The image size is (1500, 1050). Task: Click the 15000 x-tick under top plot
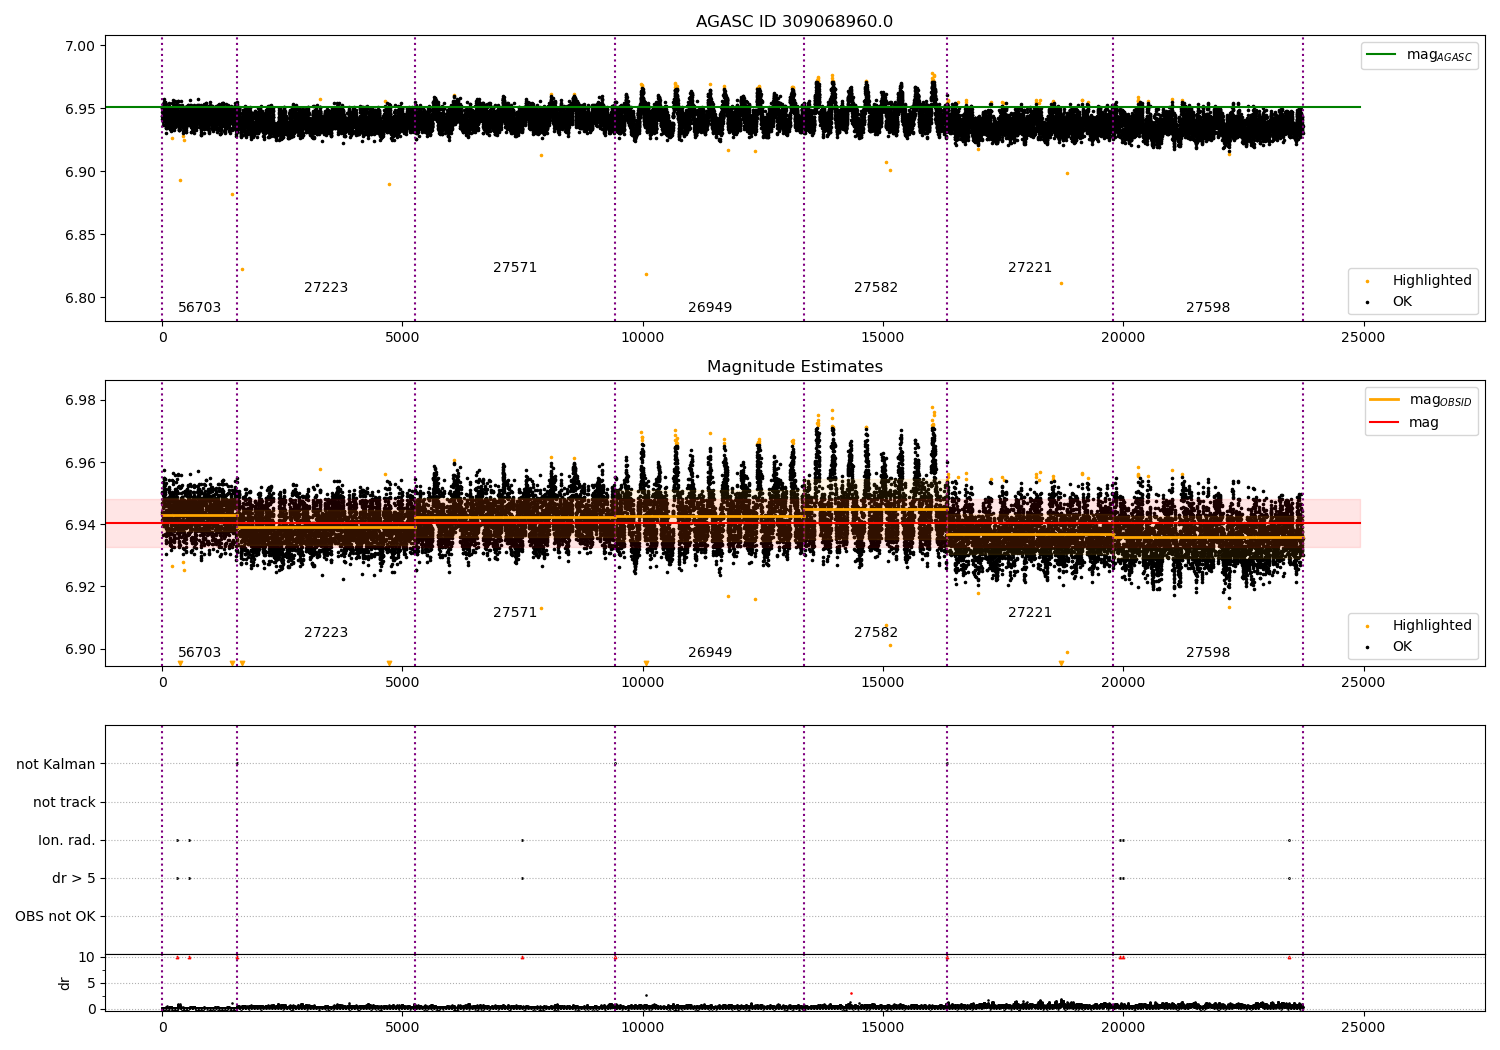(x=883, y=337)
